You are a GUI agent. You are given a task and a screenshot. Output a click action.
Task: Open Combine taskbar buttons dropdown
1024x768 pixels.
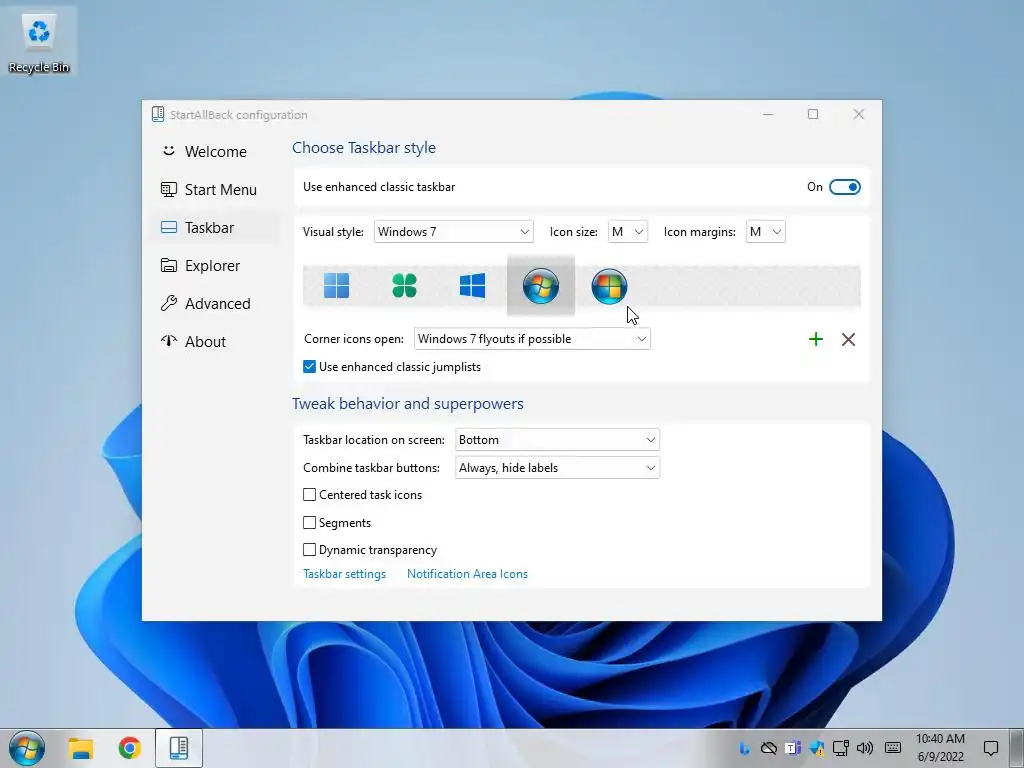pyautogui.click(x=557, y=468)
